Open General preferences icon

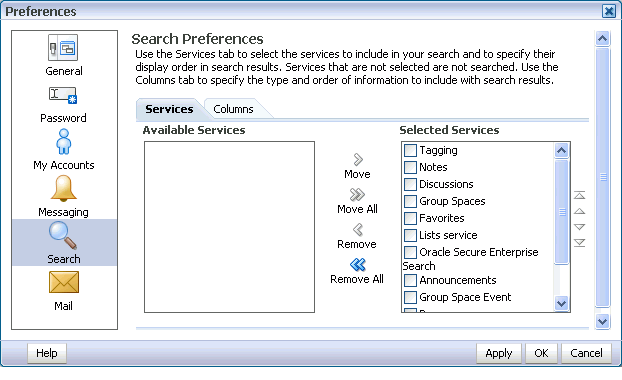(x=63, y=48)
